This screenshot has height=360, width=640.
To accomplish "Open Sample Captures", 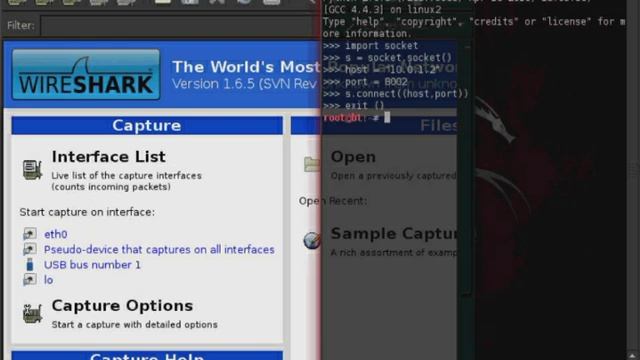I will point(394,233).
